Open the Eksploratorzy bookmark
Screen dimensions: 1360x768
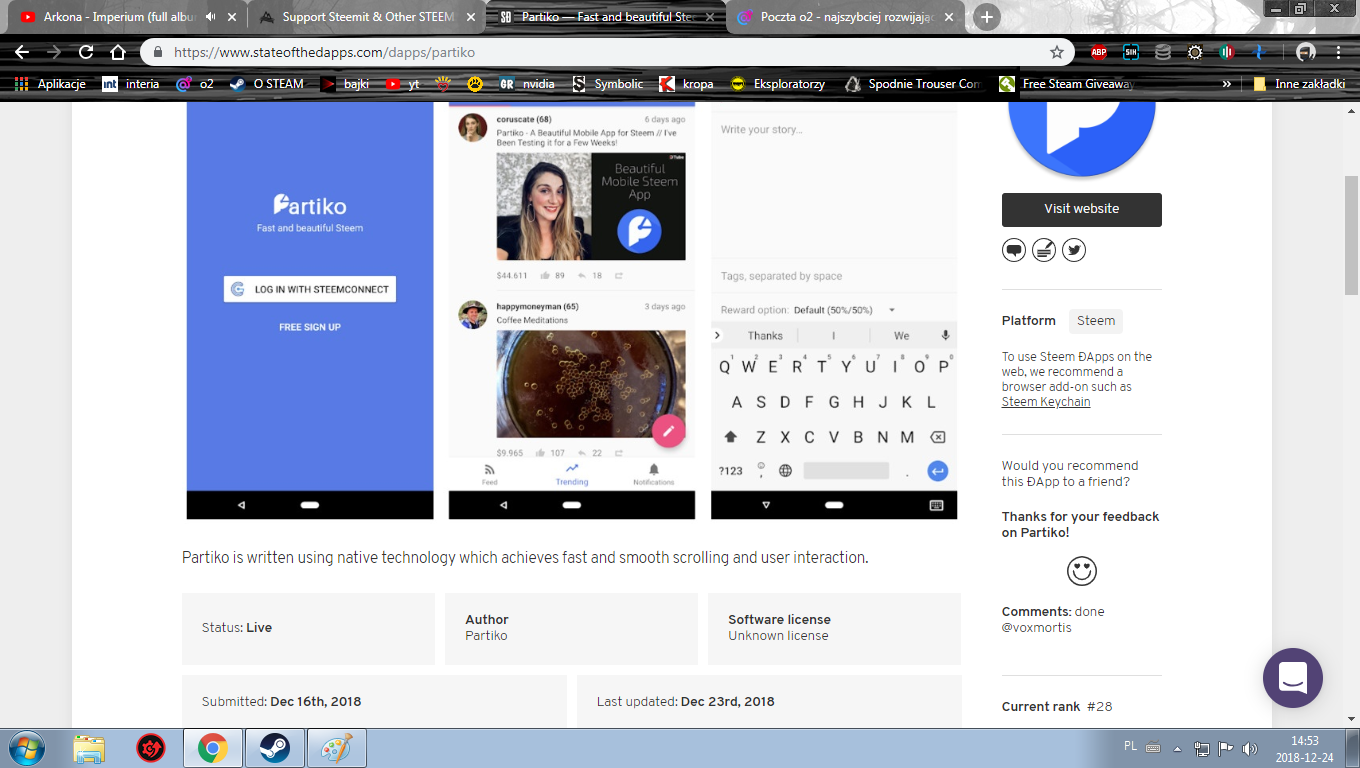tap(778, 84)
